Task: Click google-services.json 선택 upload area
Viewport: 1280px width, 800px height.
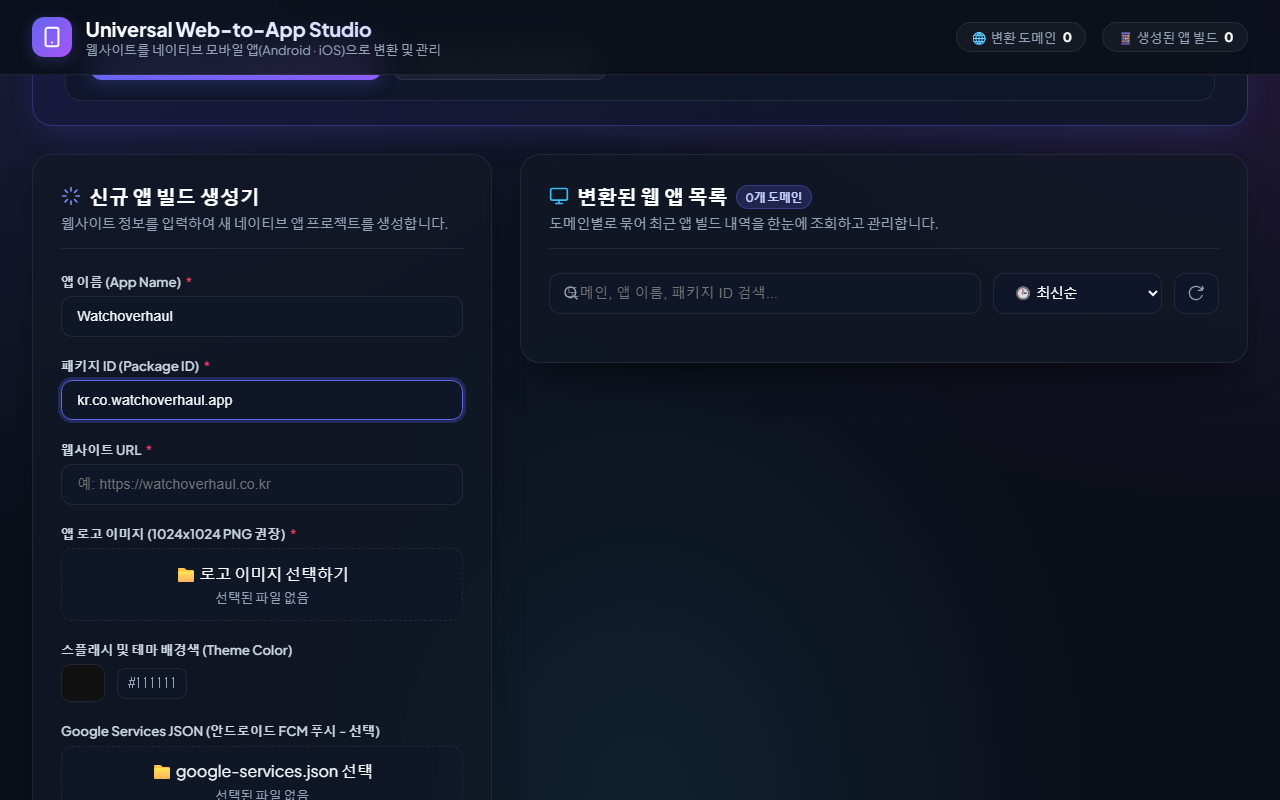Action: (x=262, y=775)
